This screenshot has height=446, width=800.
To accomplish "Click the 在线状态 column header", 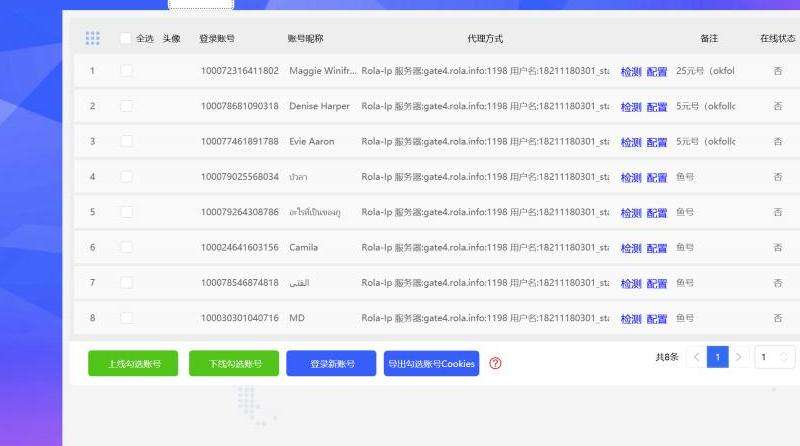I will tap(778, 39).
